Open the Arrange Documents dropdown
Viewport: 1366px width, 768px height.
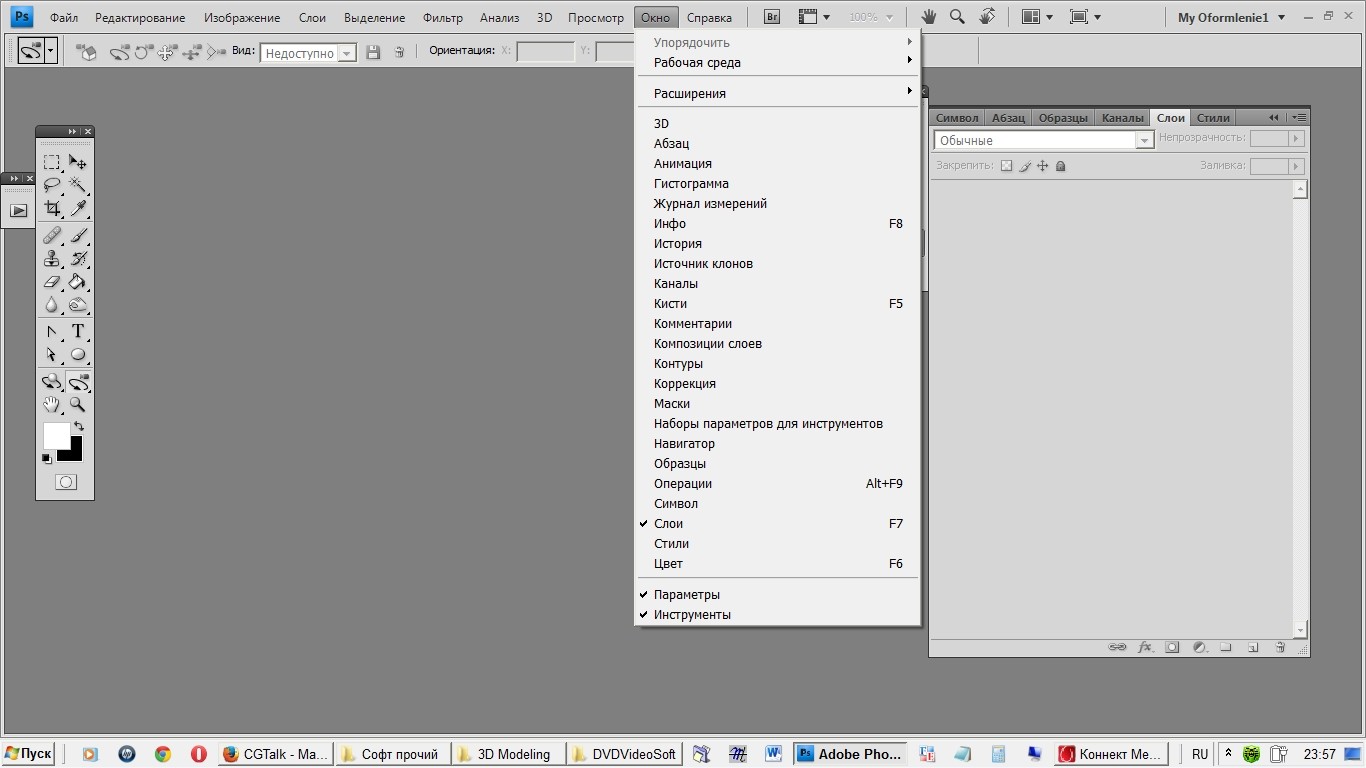point(1037,17)
